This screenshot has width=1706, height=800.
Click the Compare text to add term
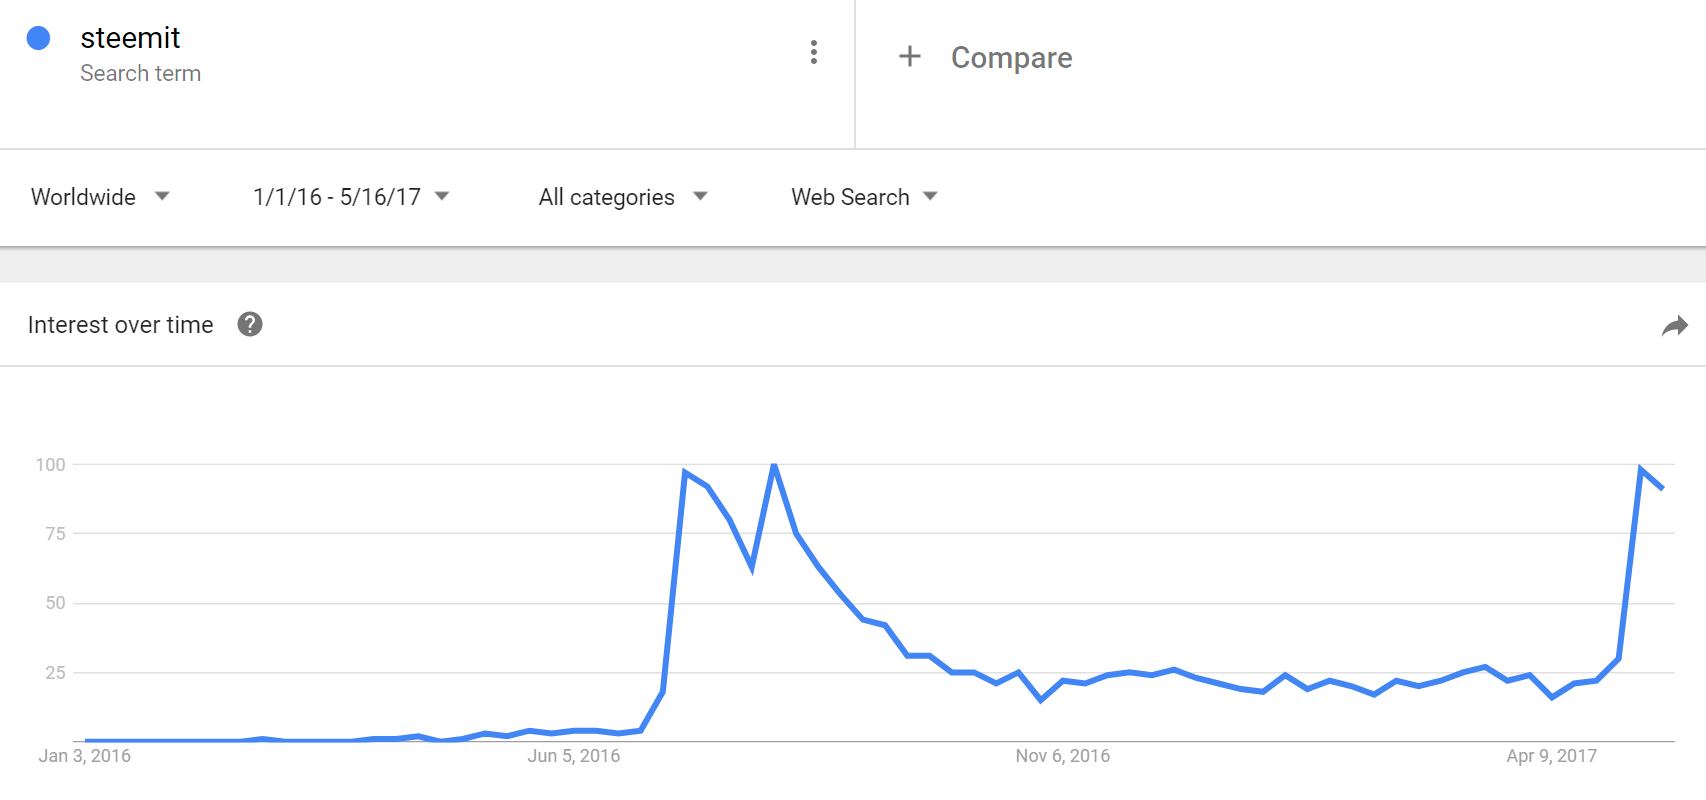(1011, 58)
